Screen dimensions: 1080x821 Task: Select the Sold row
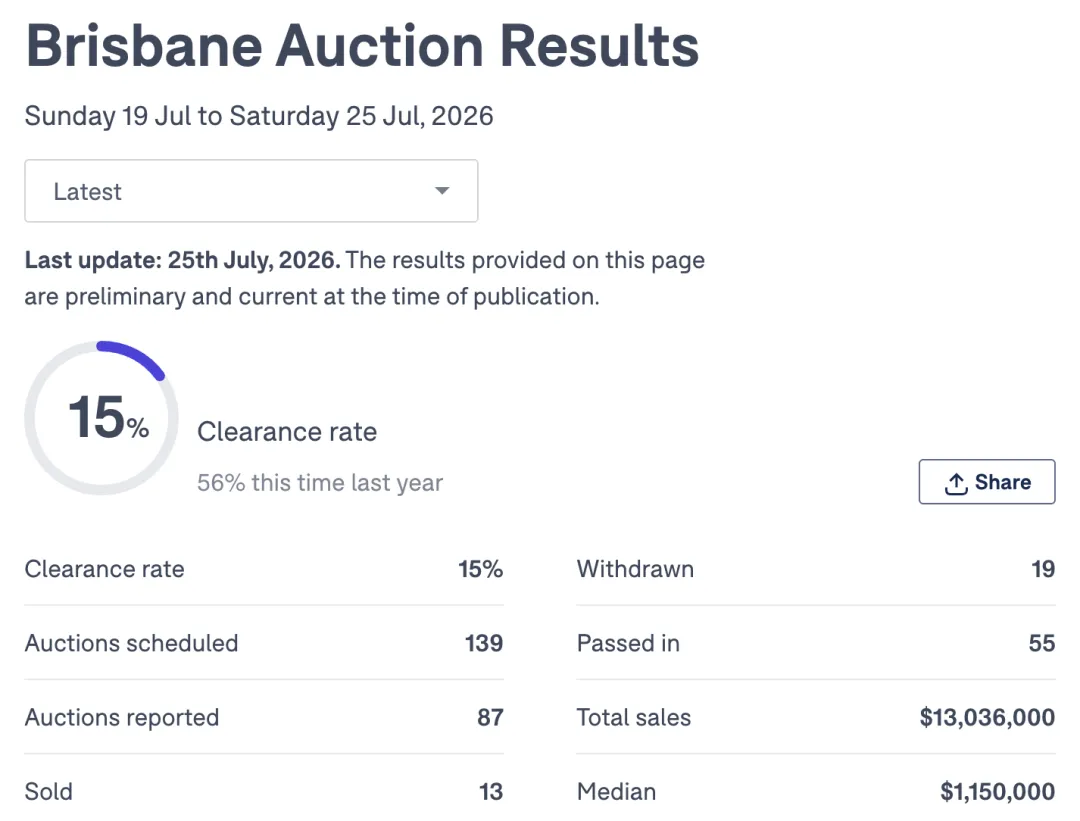(264, 791)
